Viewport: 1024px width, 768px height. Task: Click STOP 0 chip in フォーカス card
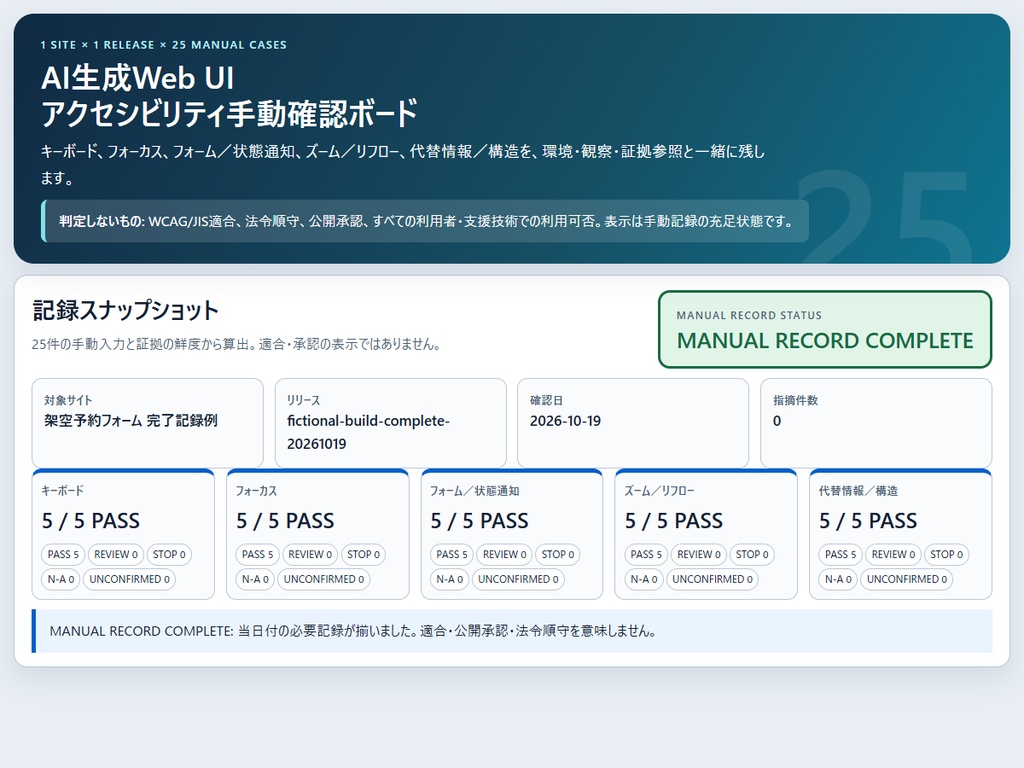(x=363, y=554)
